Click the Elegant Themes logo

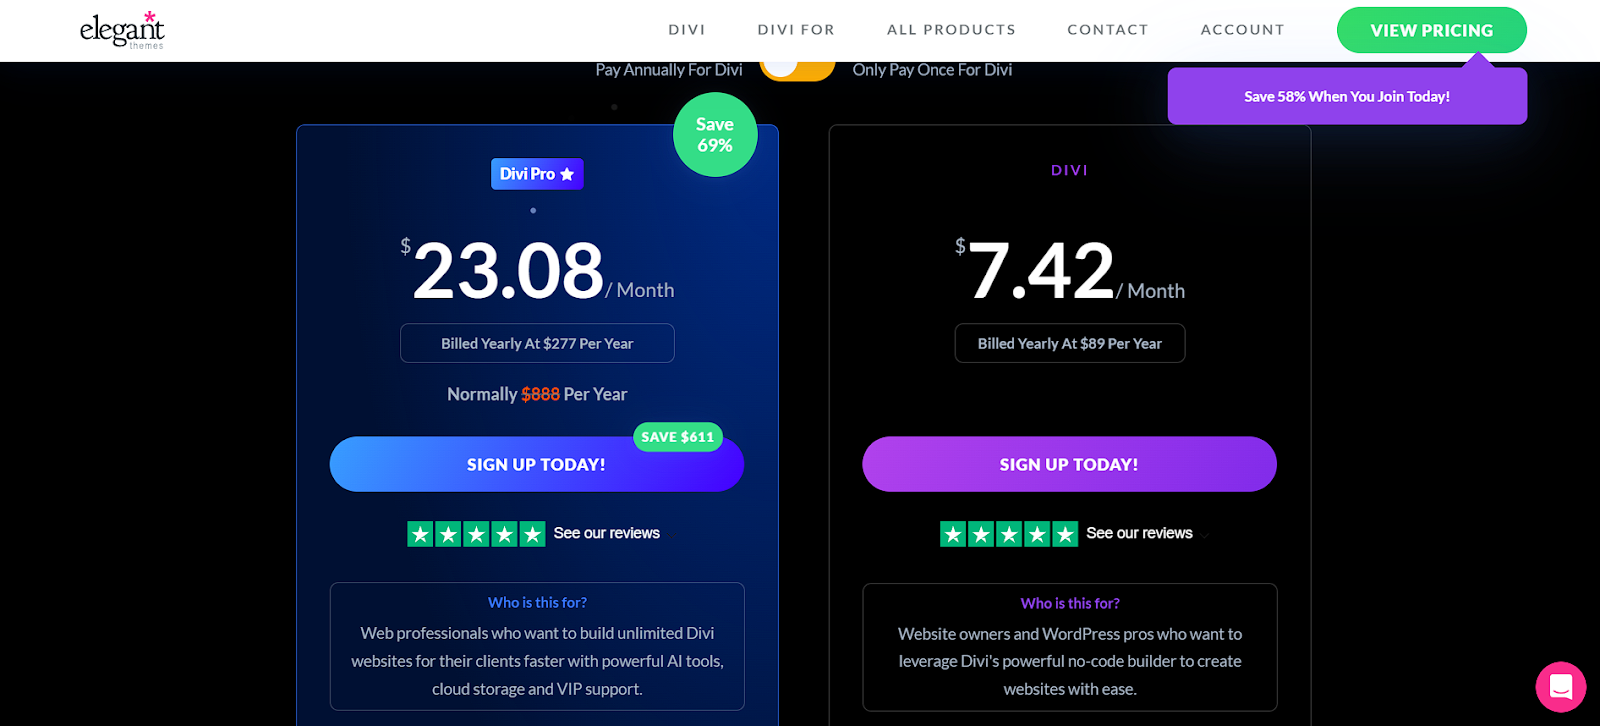[x=122, y=30]
